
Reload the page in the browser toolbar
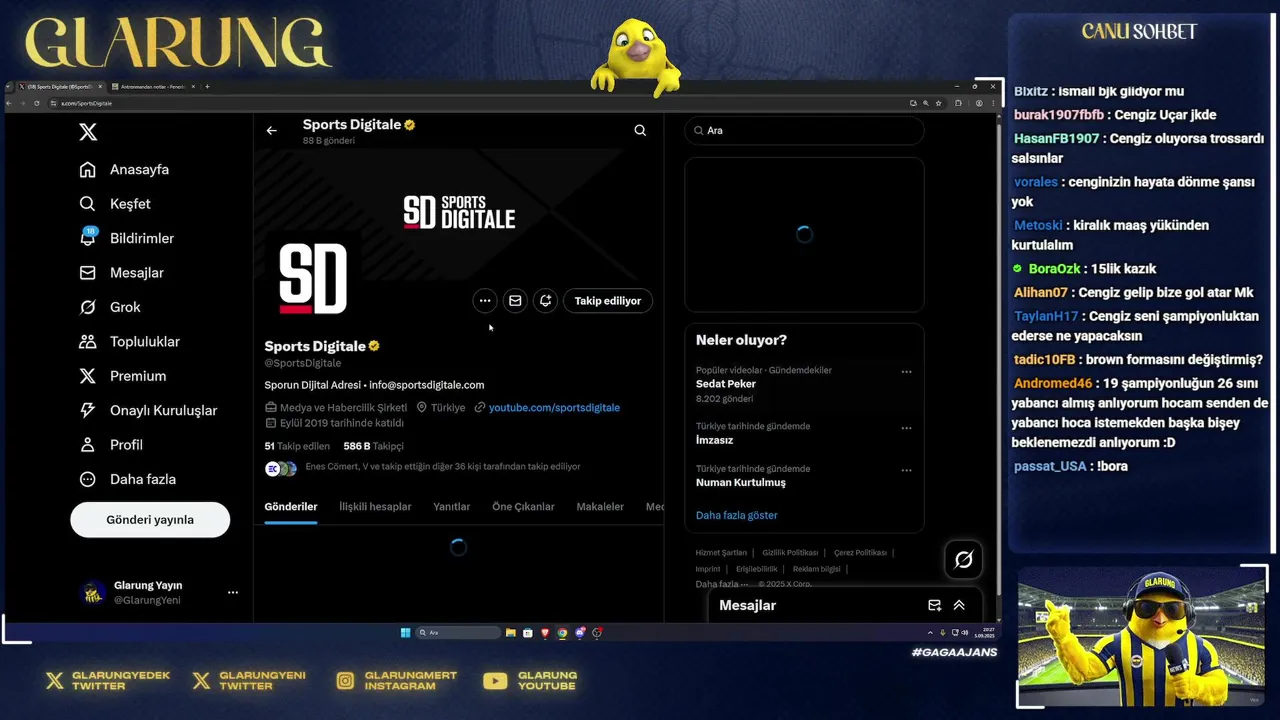click(x=37, y=103)
